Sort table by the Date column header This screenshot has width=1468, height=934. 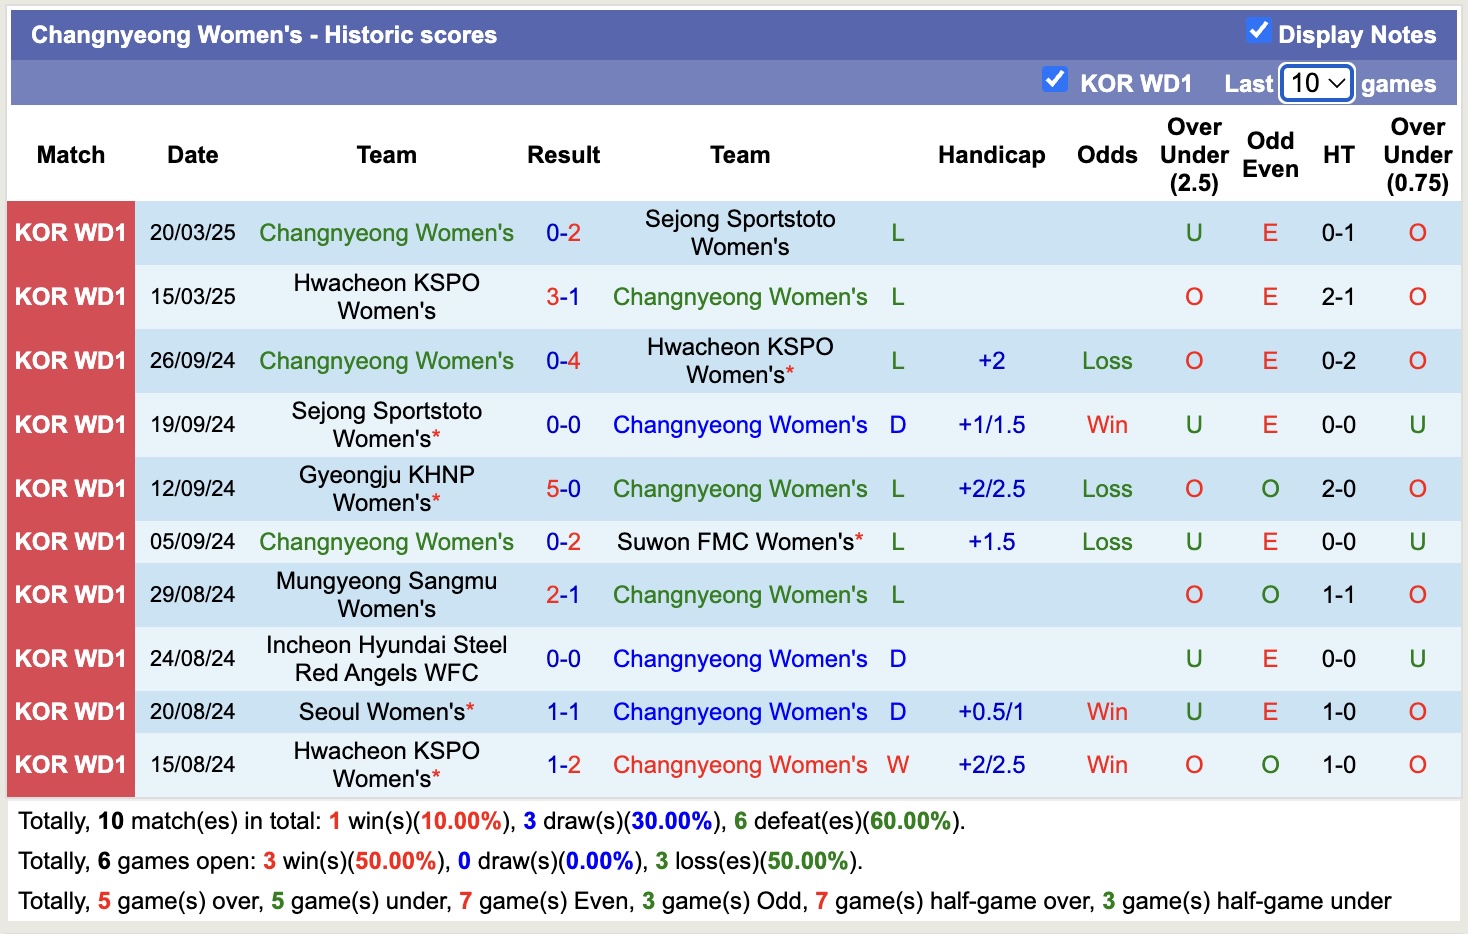tap(192, 155)
